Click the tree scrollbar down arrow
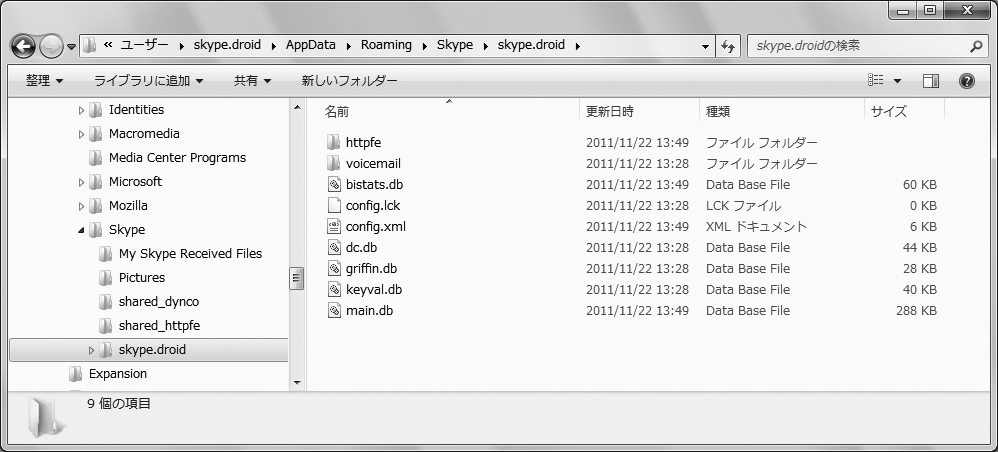The width and height of the screenshot is (998, 452). click(297, 383)
